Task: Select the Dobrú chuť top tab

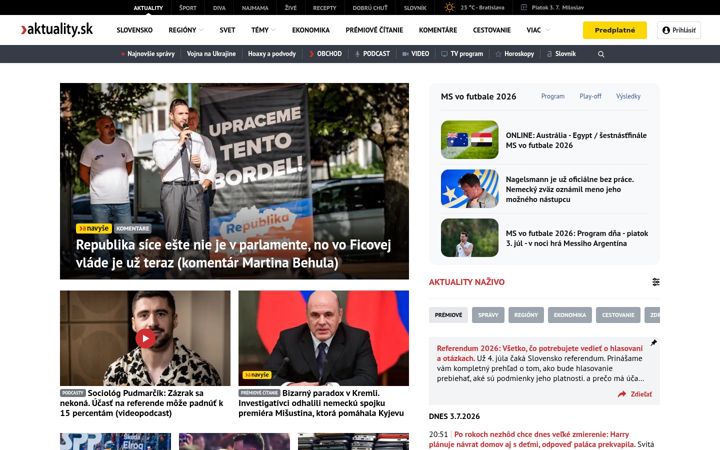Action: pos(370,8)
